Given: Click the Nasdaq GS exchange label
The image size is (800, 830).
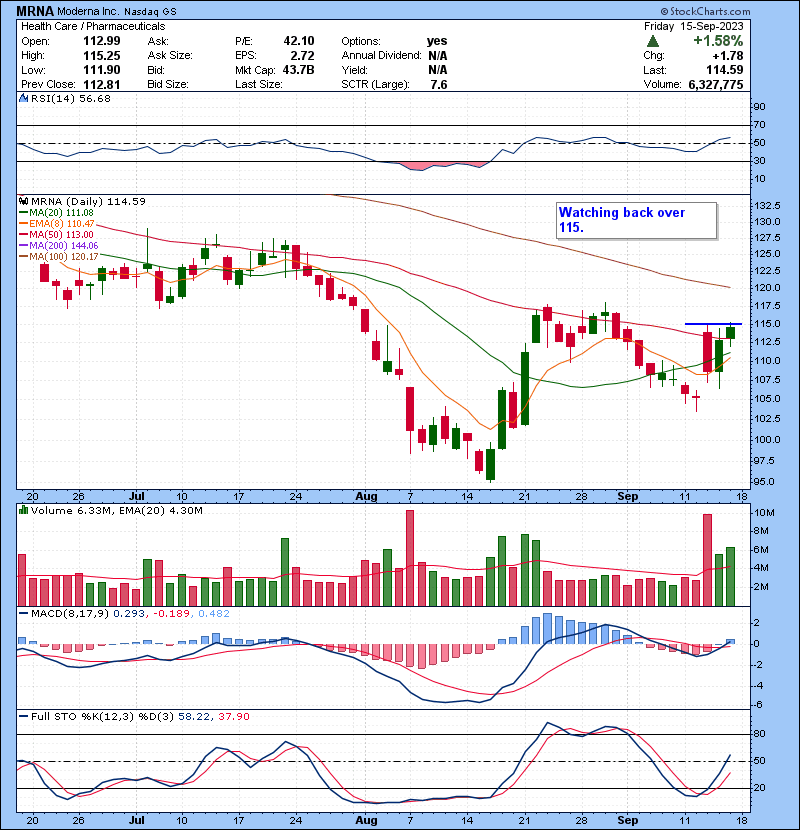Looking at the screenshot, I should coord(150,12).
